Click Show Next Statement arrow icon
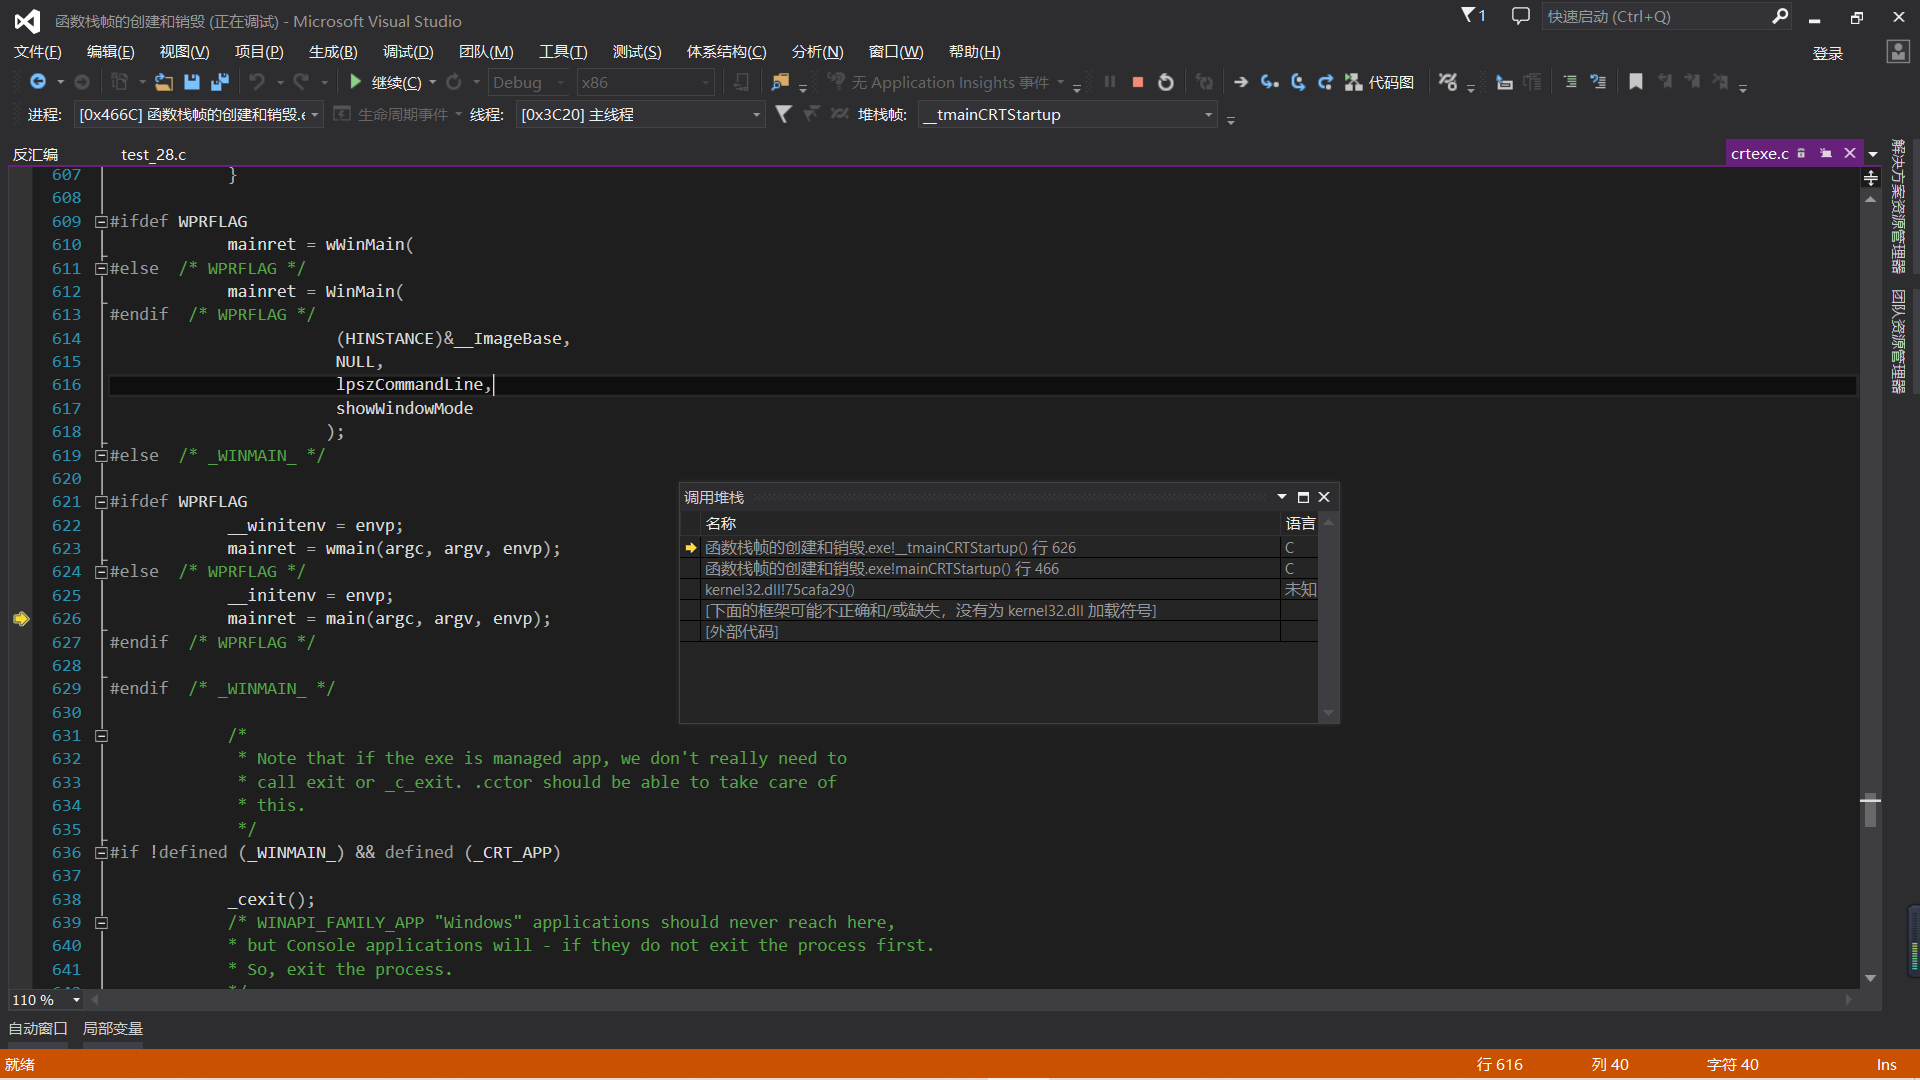 point(1241,82)
